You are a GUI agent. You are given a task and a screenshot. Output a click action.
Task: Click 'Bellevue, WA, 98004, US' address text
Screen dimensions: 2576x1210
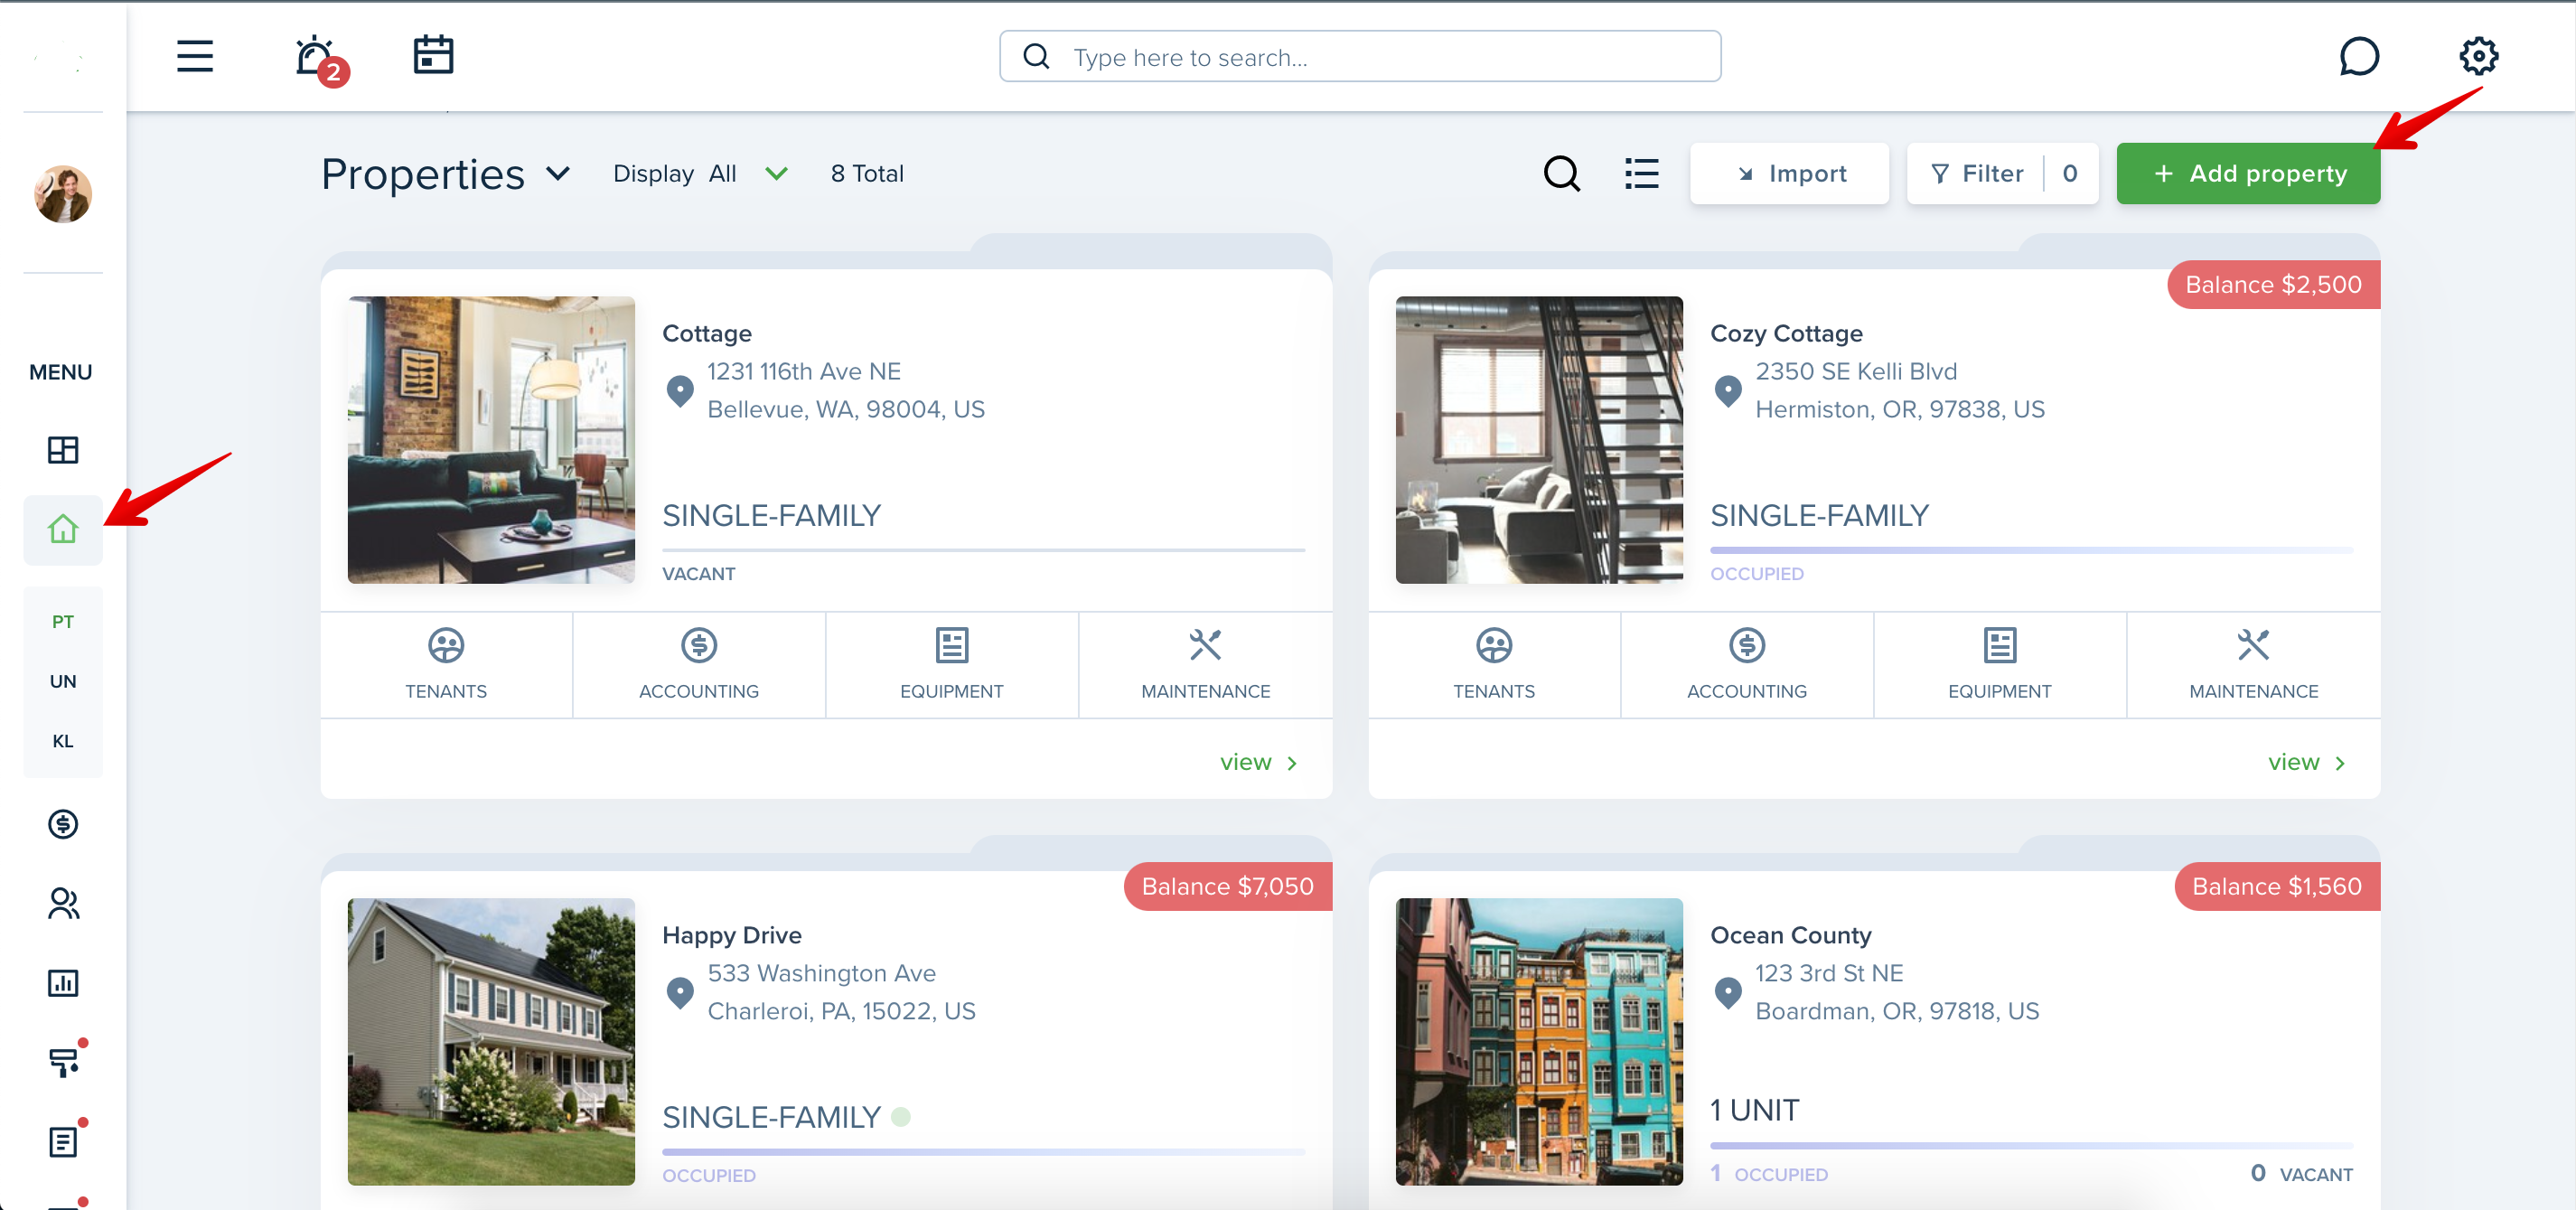click(846, 410)
